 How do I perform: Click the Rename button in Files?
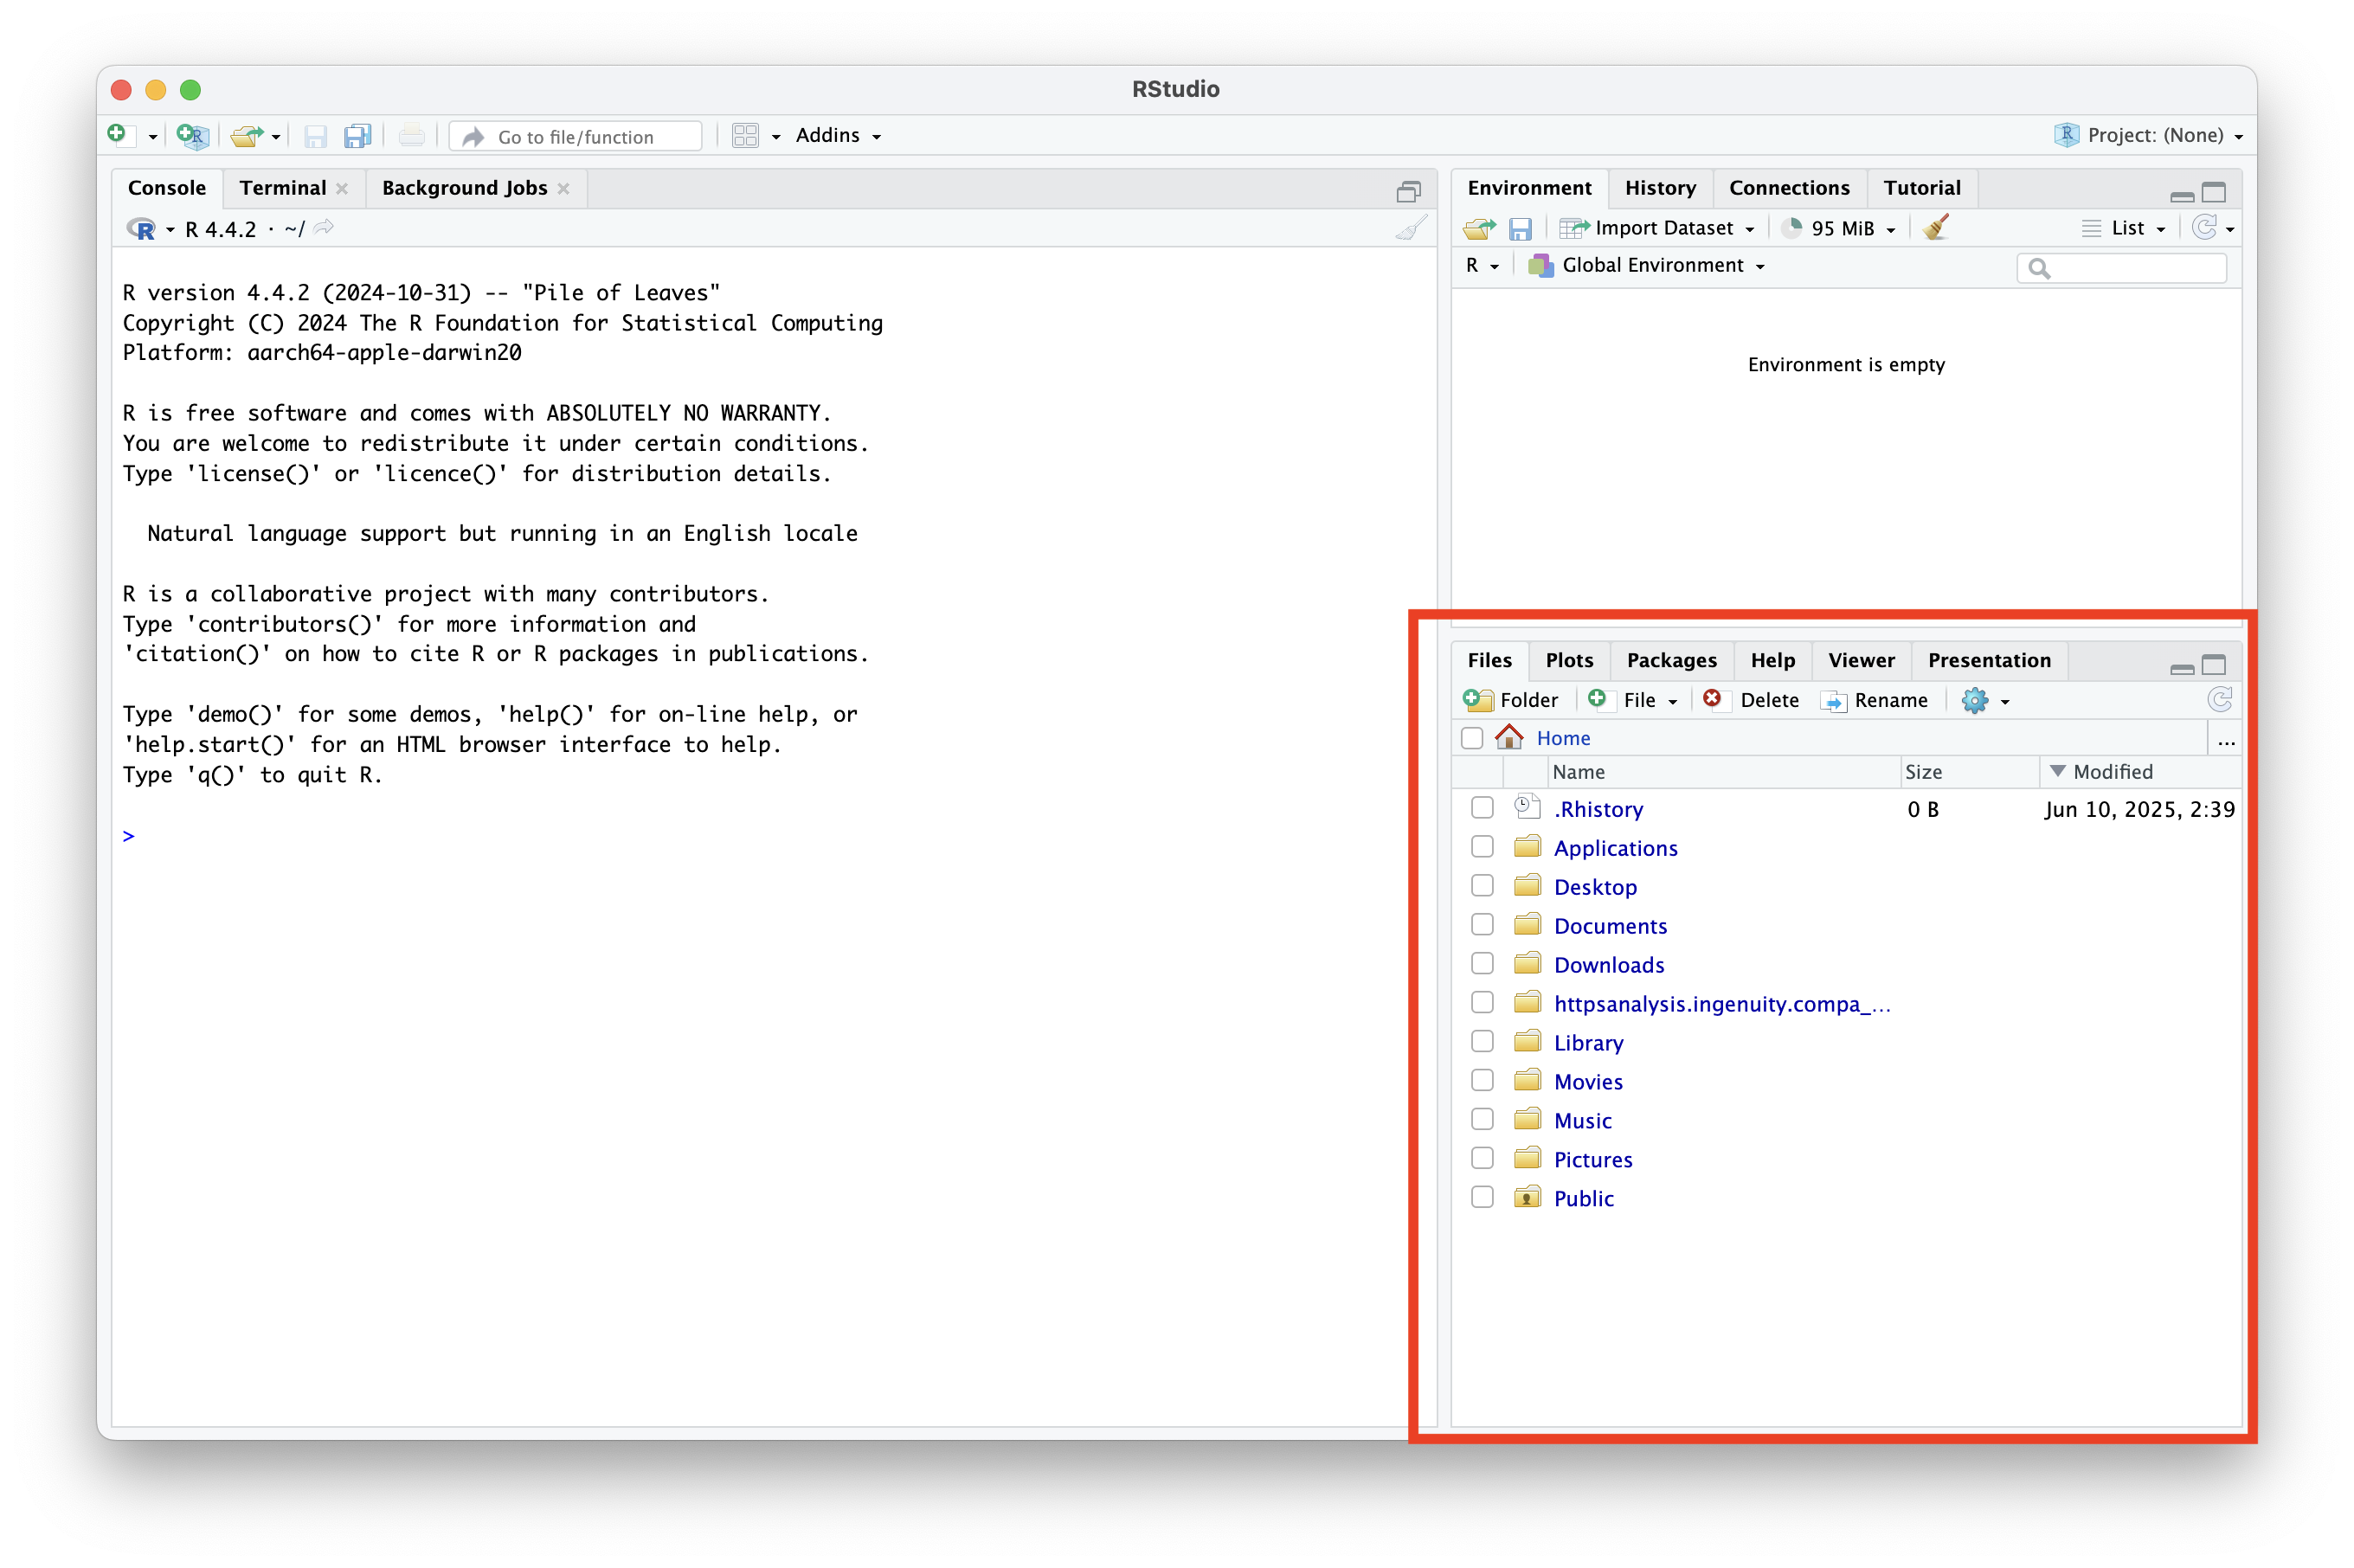click(x=1875, y=700)
